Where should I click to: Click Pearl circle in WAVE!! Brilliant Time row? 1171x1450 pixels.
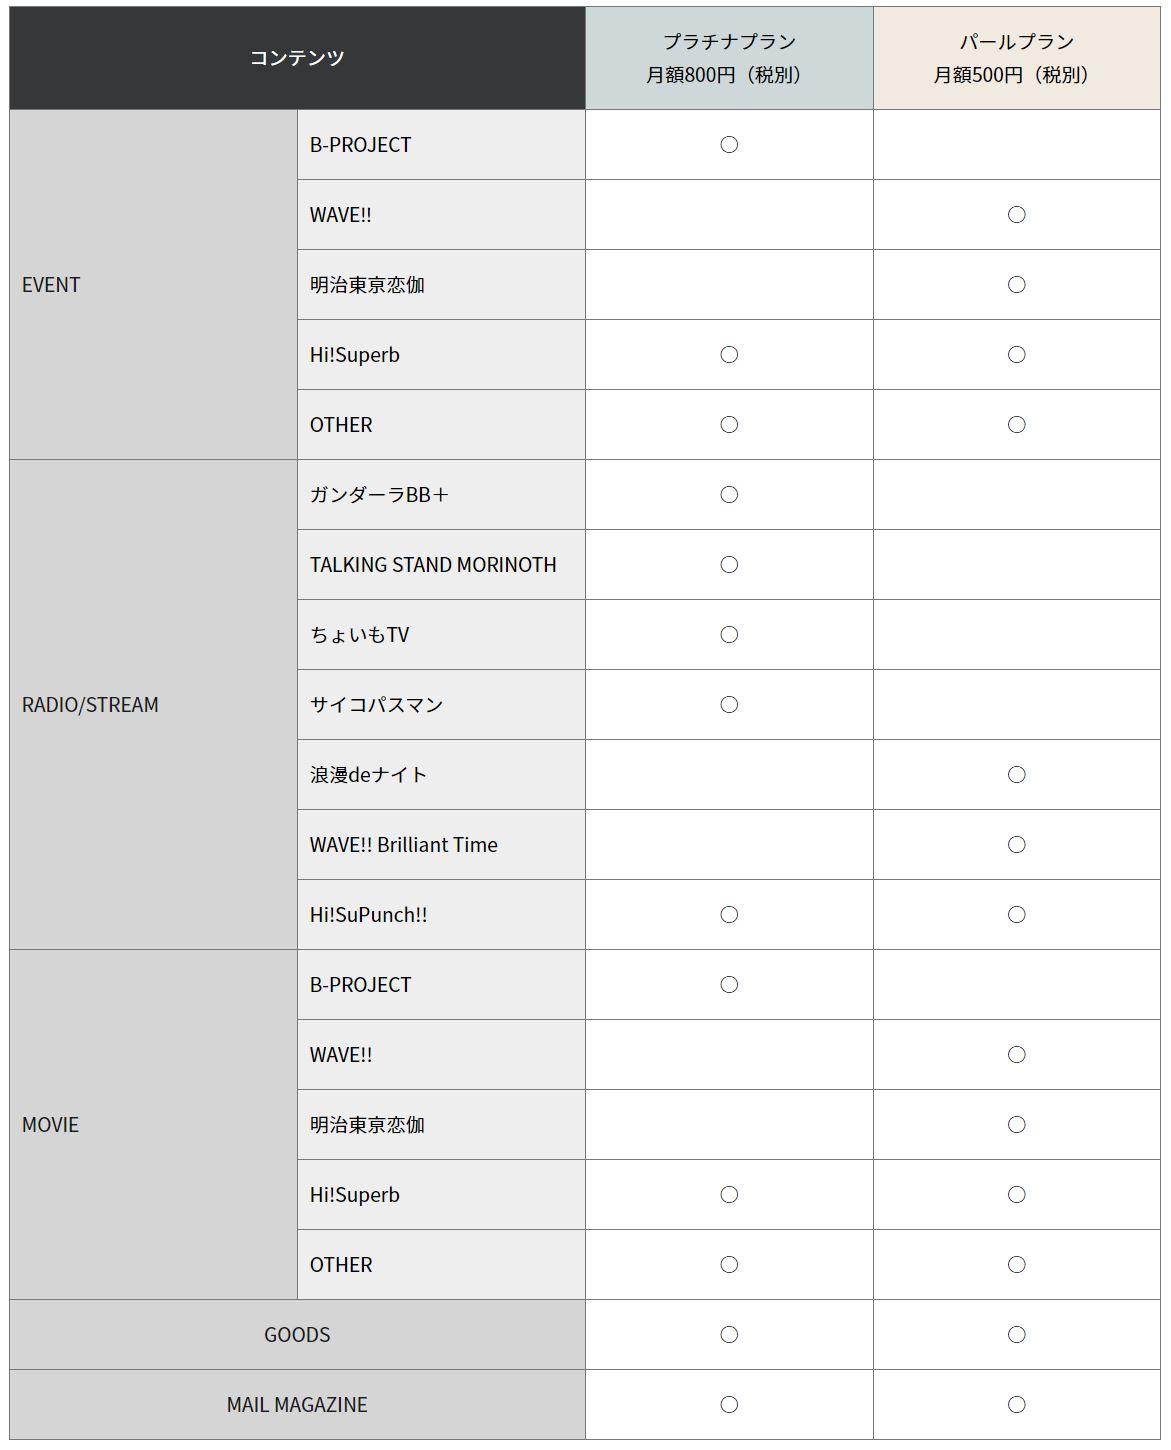point(1016,845)
